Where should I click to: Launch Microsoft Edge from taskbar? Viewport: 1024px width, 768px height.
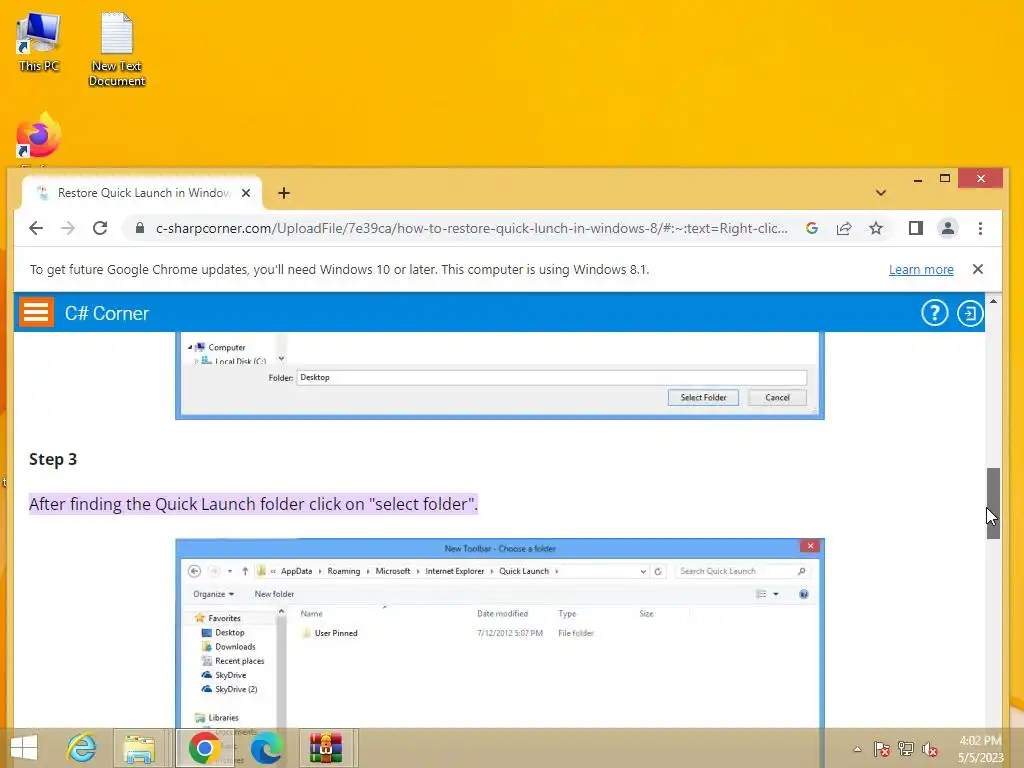pos(266,748)
